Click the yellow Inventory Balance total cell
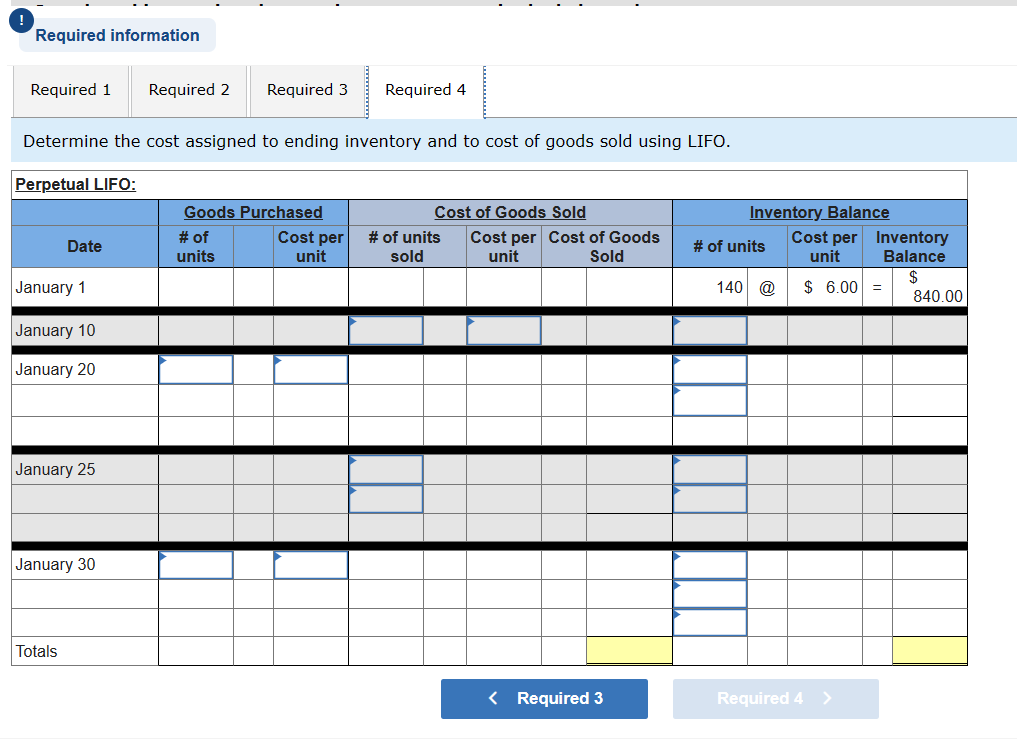 (930, 650)
